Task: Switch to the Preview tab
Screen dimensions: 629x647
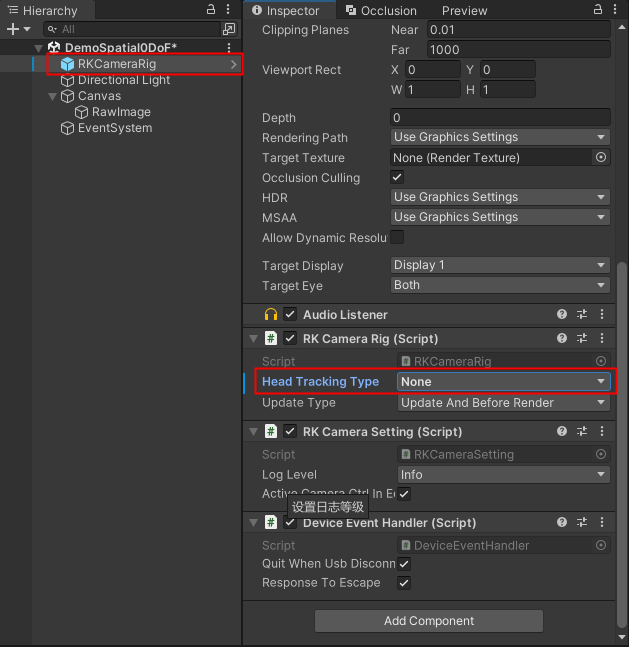Action: pyautogui.click(x=464, y=10)
